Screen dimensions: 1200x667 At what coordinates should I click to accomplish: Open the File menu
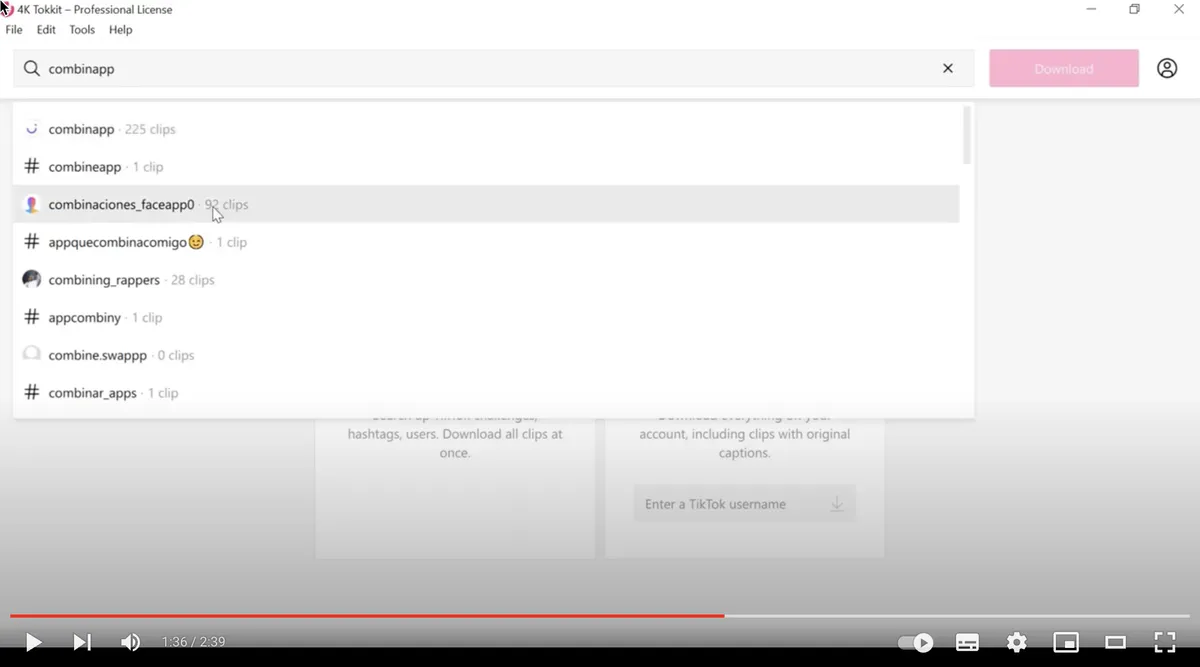tap(14, 30)
